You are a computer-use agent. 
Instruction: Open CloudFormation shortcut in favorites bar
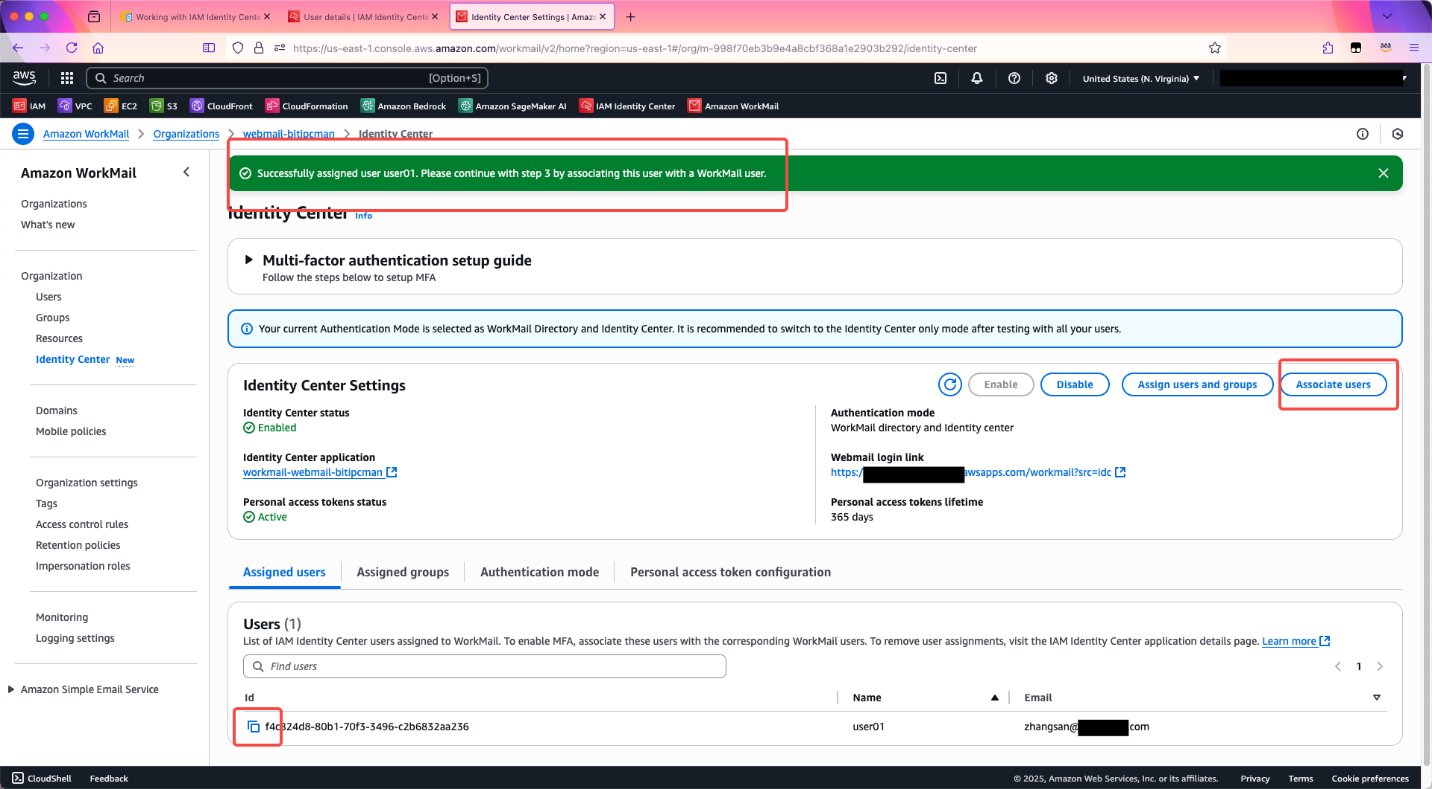tap(307, 106)
